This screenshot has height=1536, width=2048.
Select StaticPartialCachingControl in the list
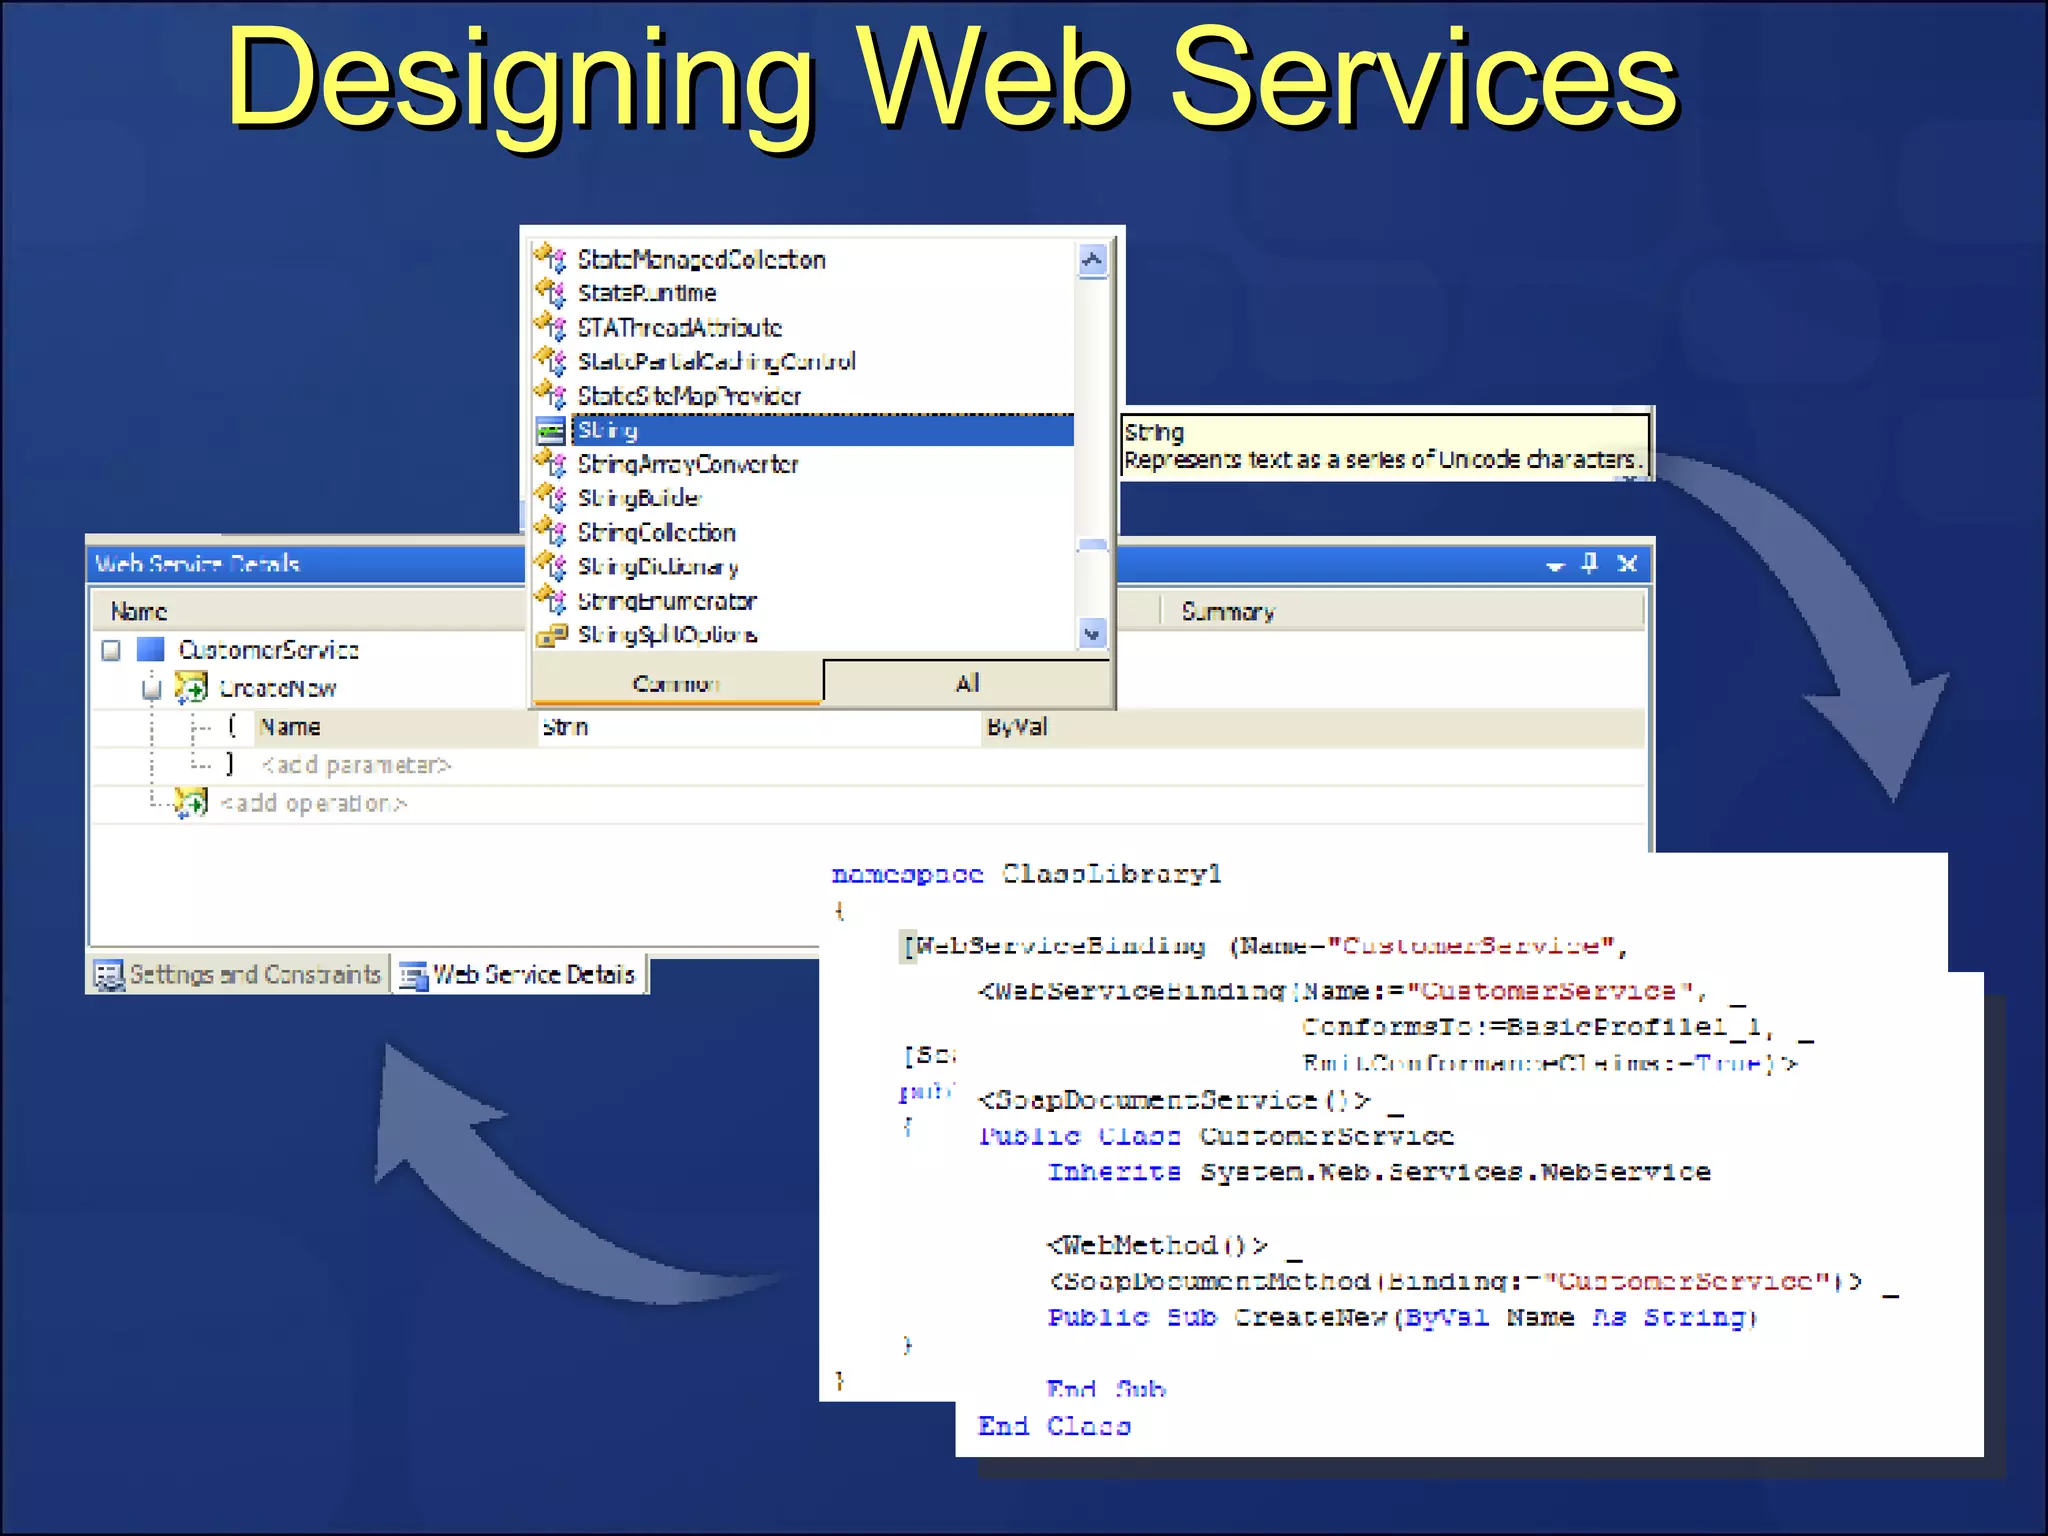[x=716, y=361]
